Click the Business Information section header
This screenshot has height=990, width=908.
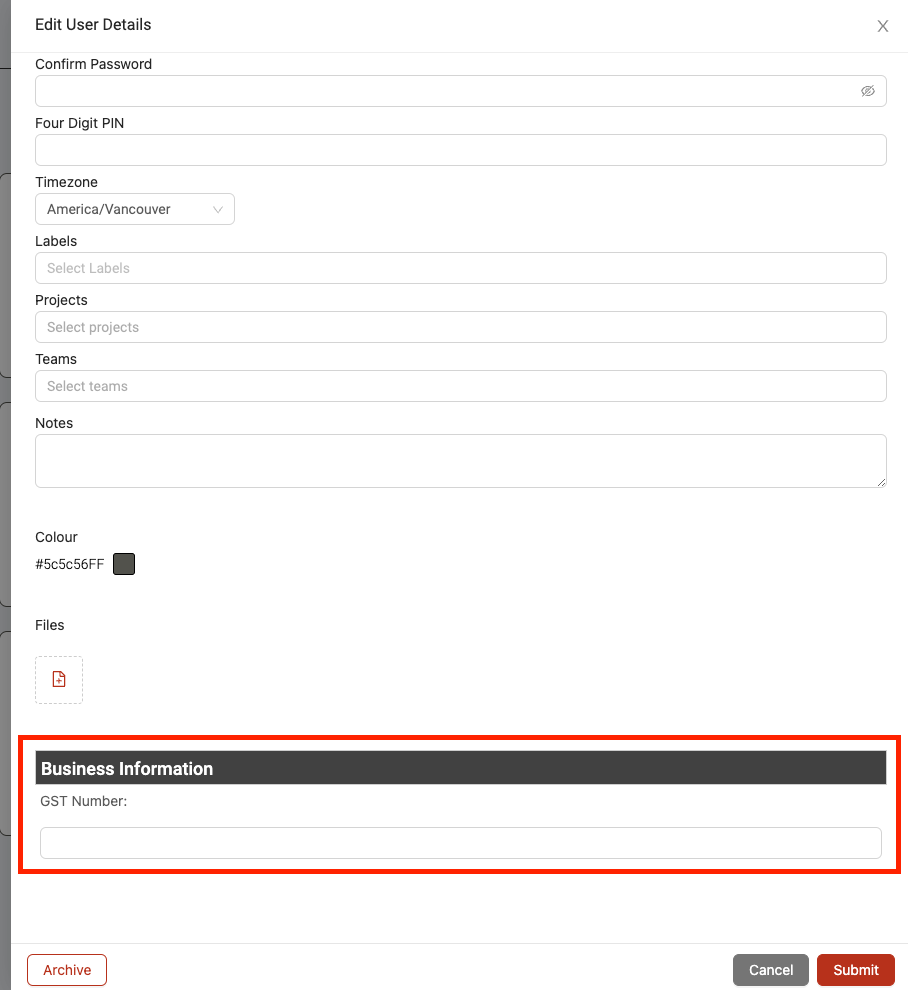click(461, 768)
